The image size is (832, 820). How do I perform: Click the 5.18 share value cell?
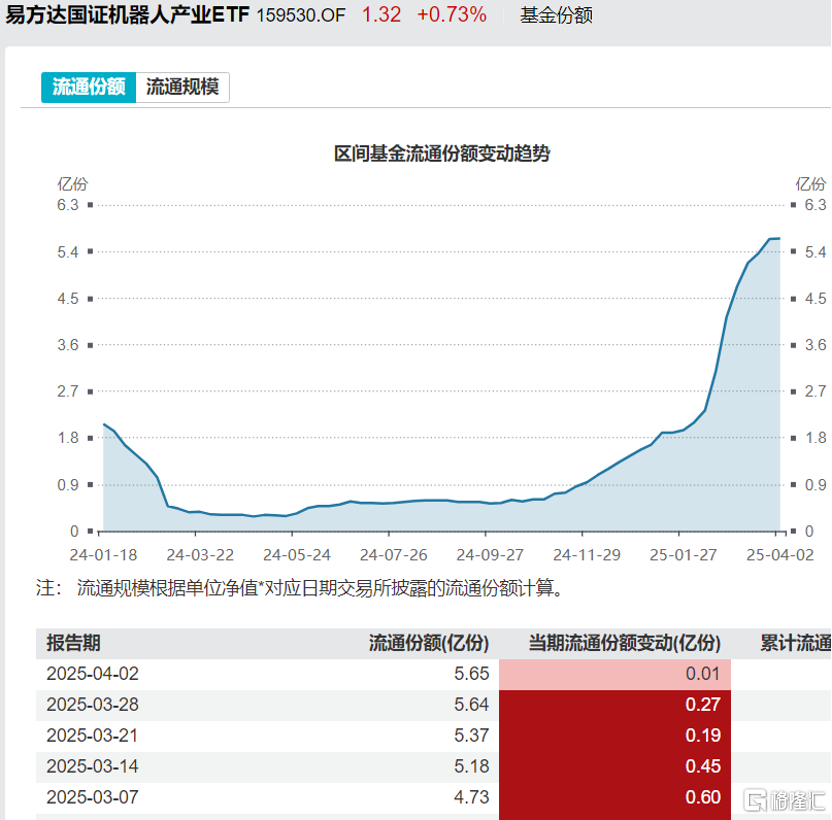pos(471,766)
